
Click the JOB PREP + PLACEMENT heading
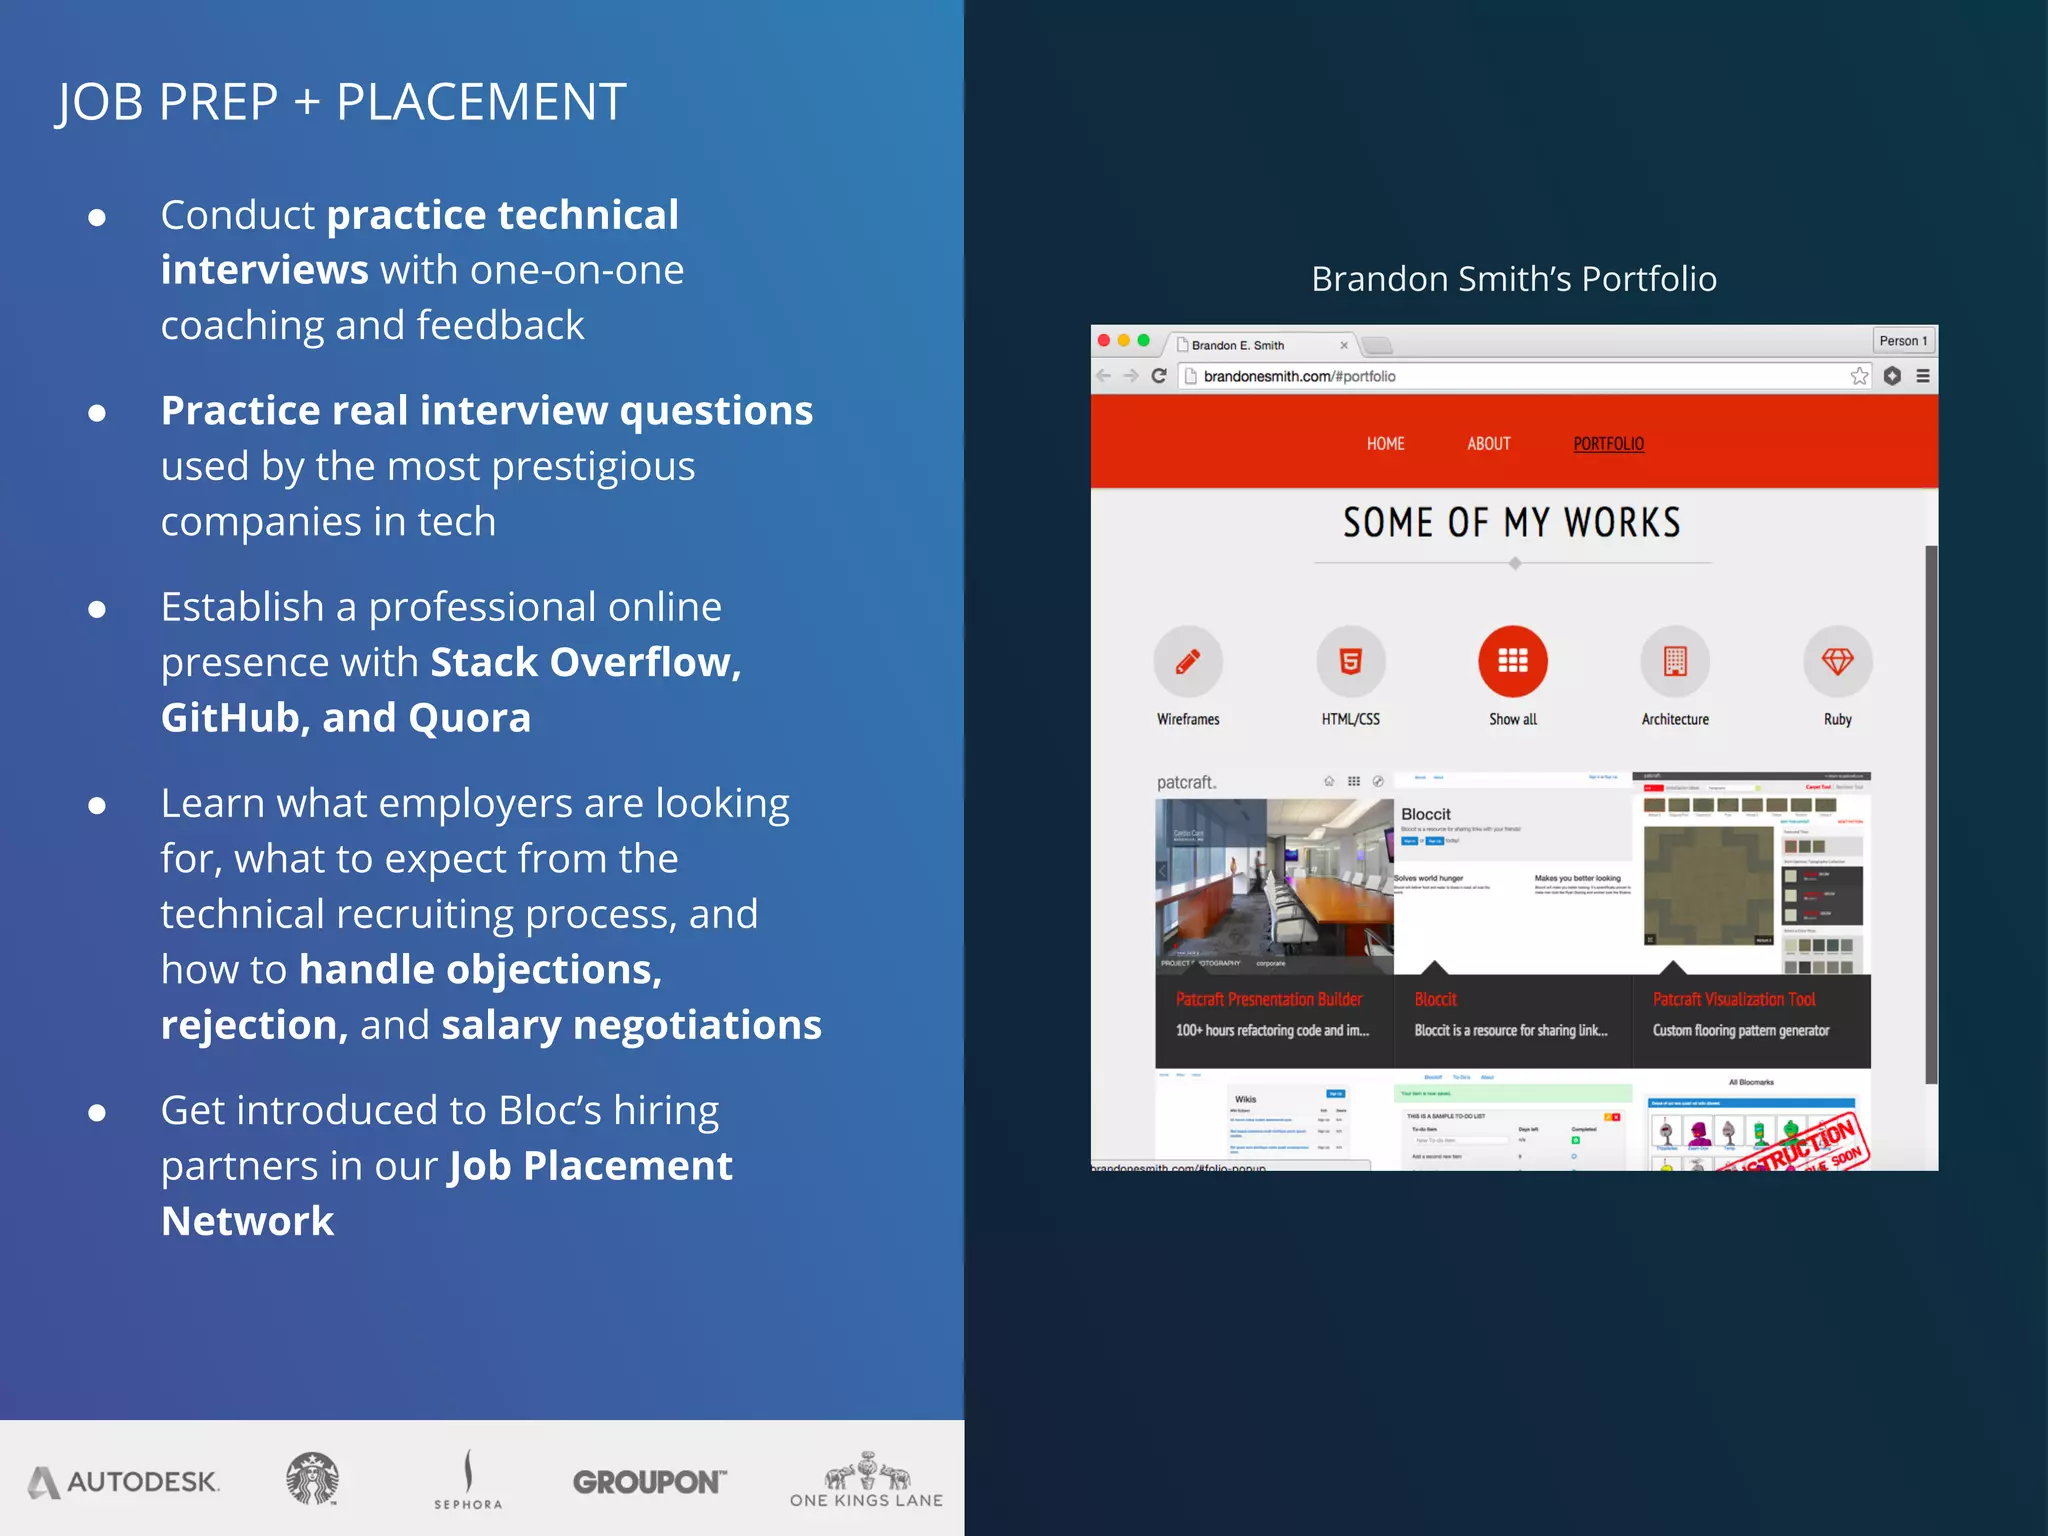click(x=341, y=102)
